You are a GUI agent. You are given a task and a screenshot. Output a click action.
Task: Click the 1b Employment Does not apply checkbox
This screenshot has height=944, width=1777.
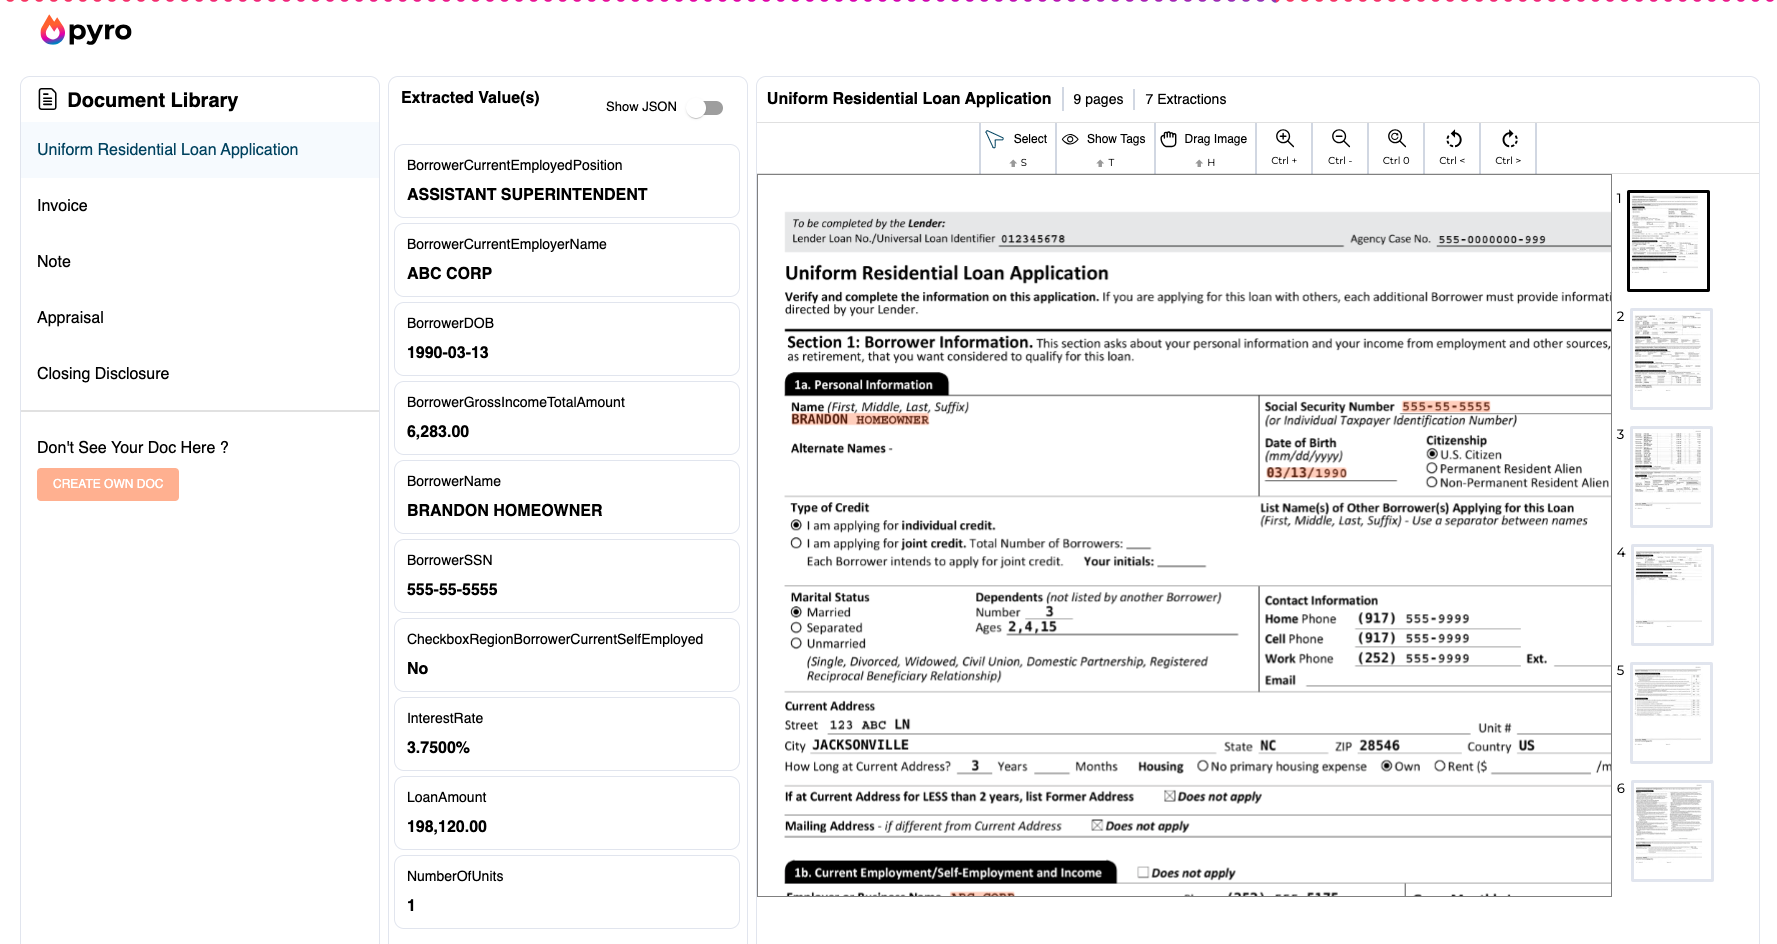(x=1143, y=872)
